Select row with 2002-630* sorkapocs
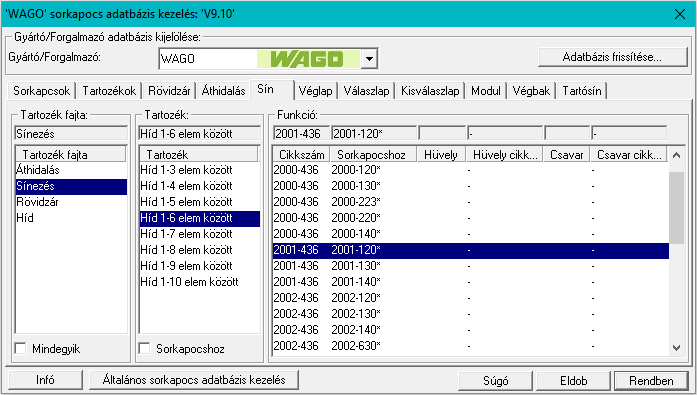This screenshot has width=697, height=395. (x=470, y=346)
